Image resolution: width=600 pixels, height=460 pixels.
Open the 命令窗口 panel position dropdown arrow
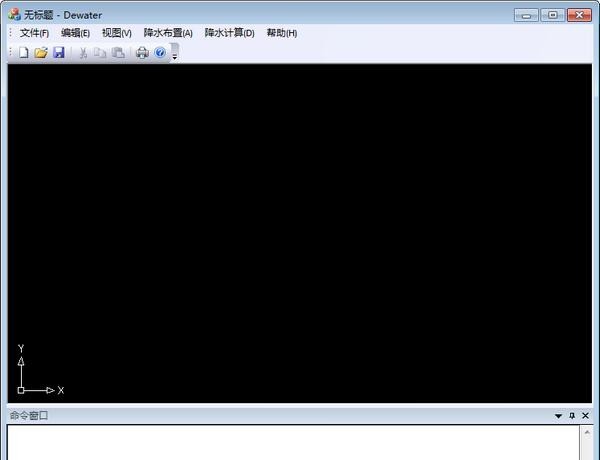coord(558,416)
